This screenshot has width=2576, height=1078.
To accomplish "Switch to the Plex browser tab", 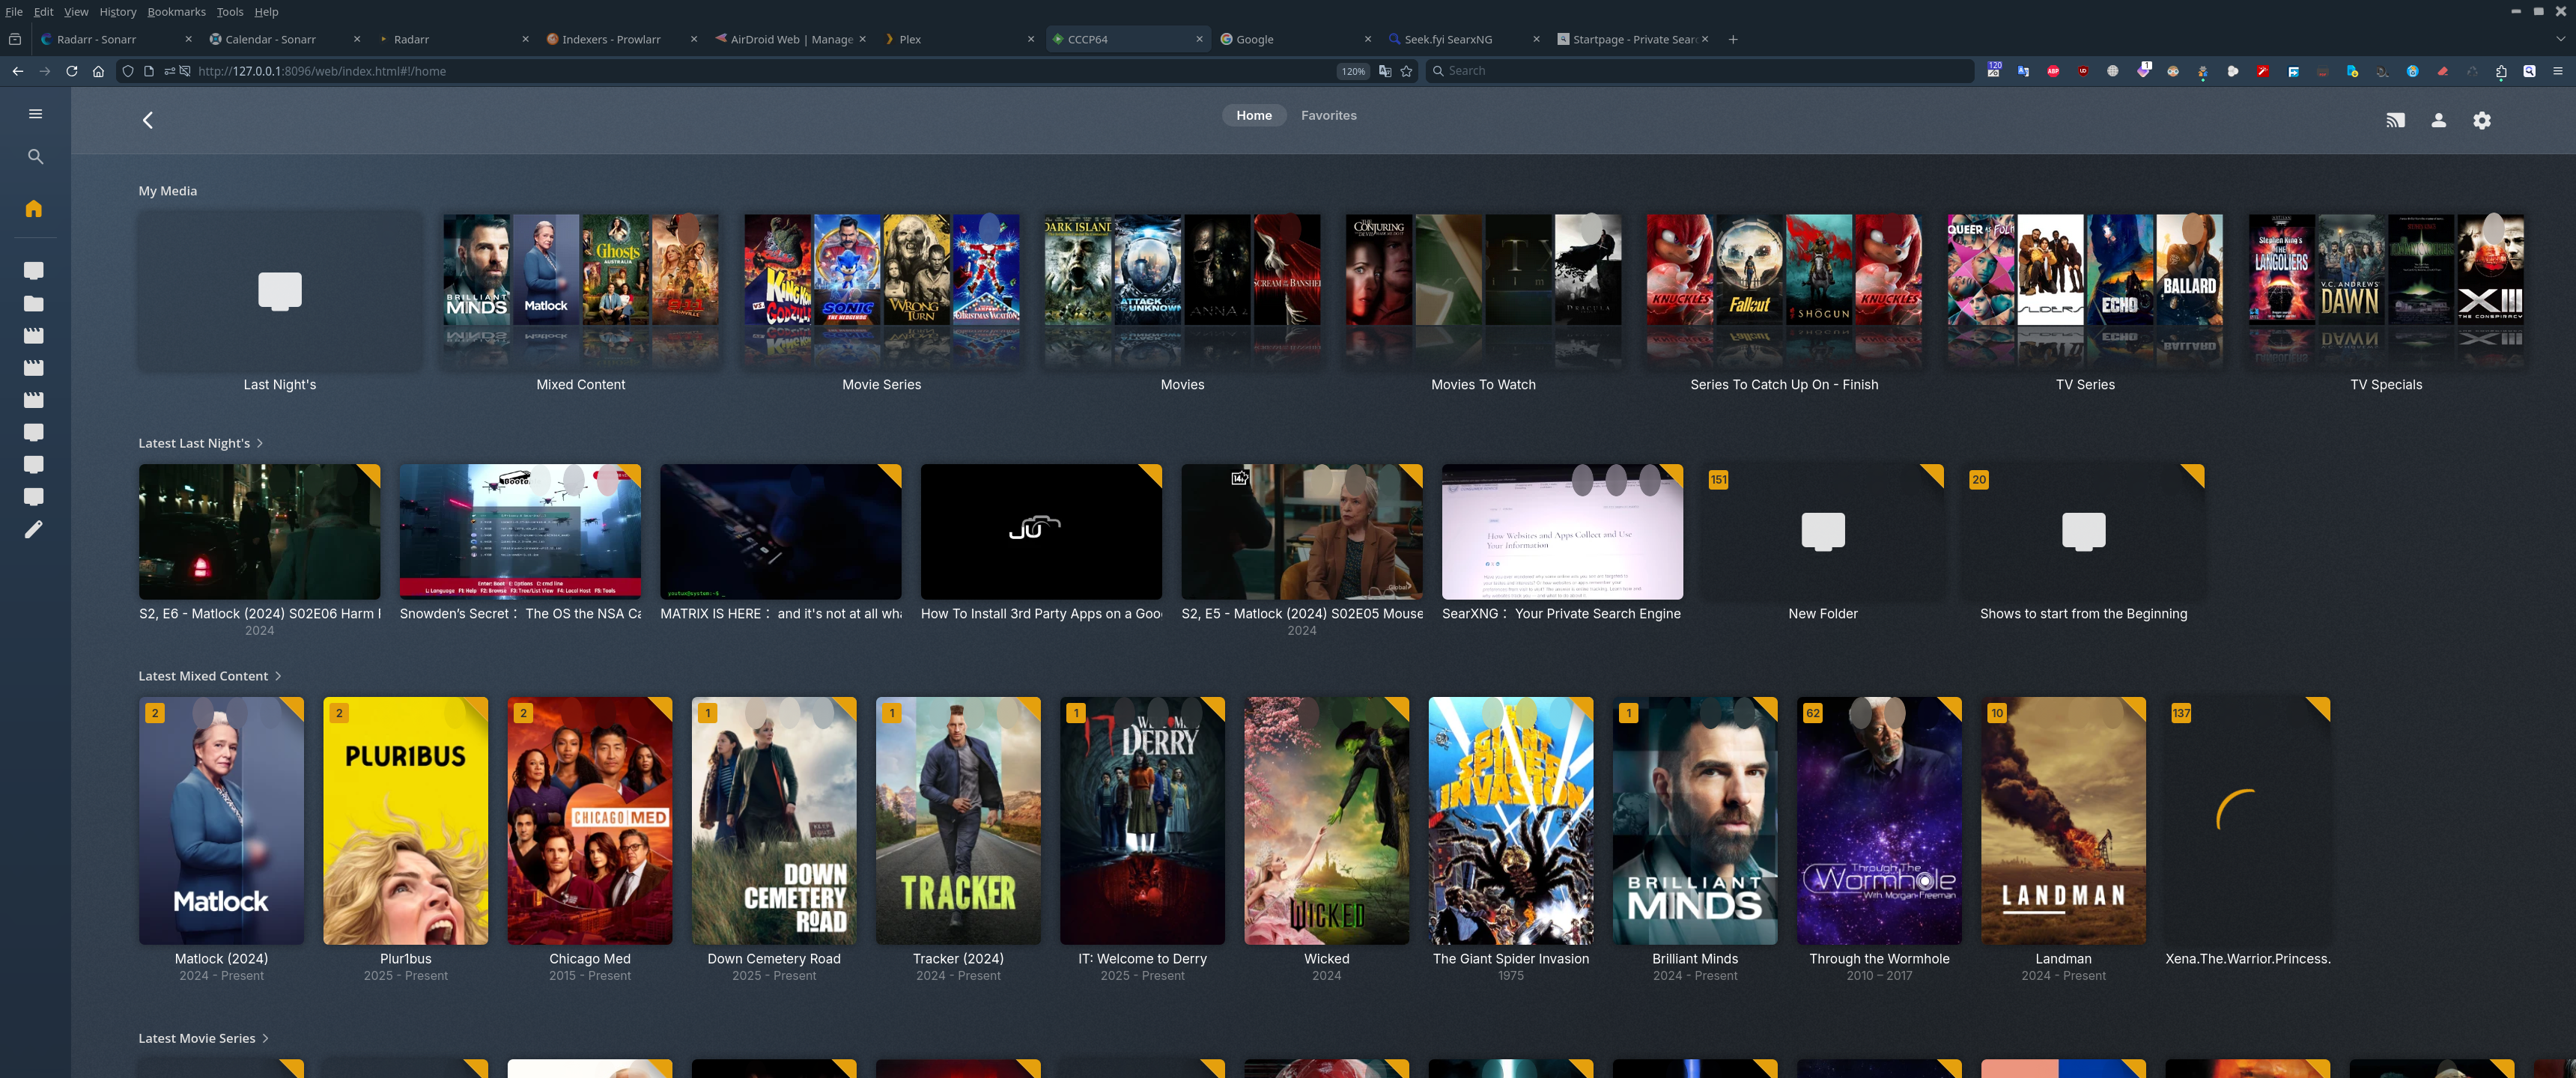I will point(910,39).
